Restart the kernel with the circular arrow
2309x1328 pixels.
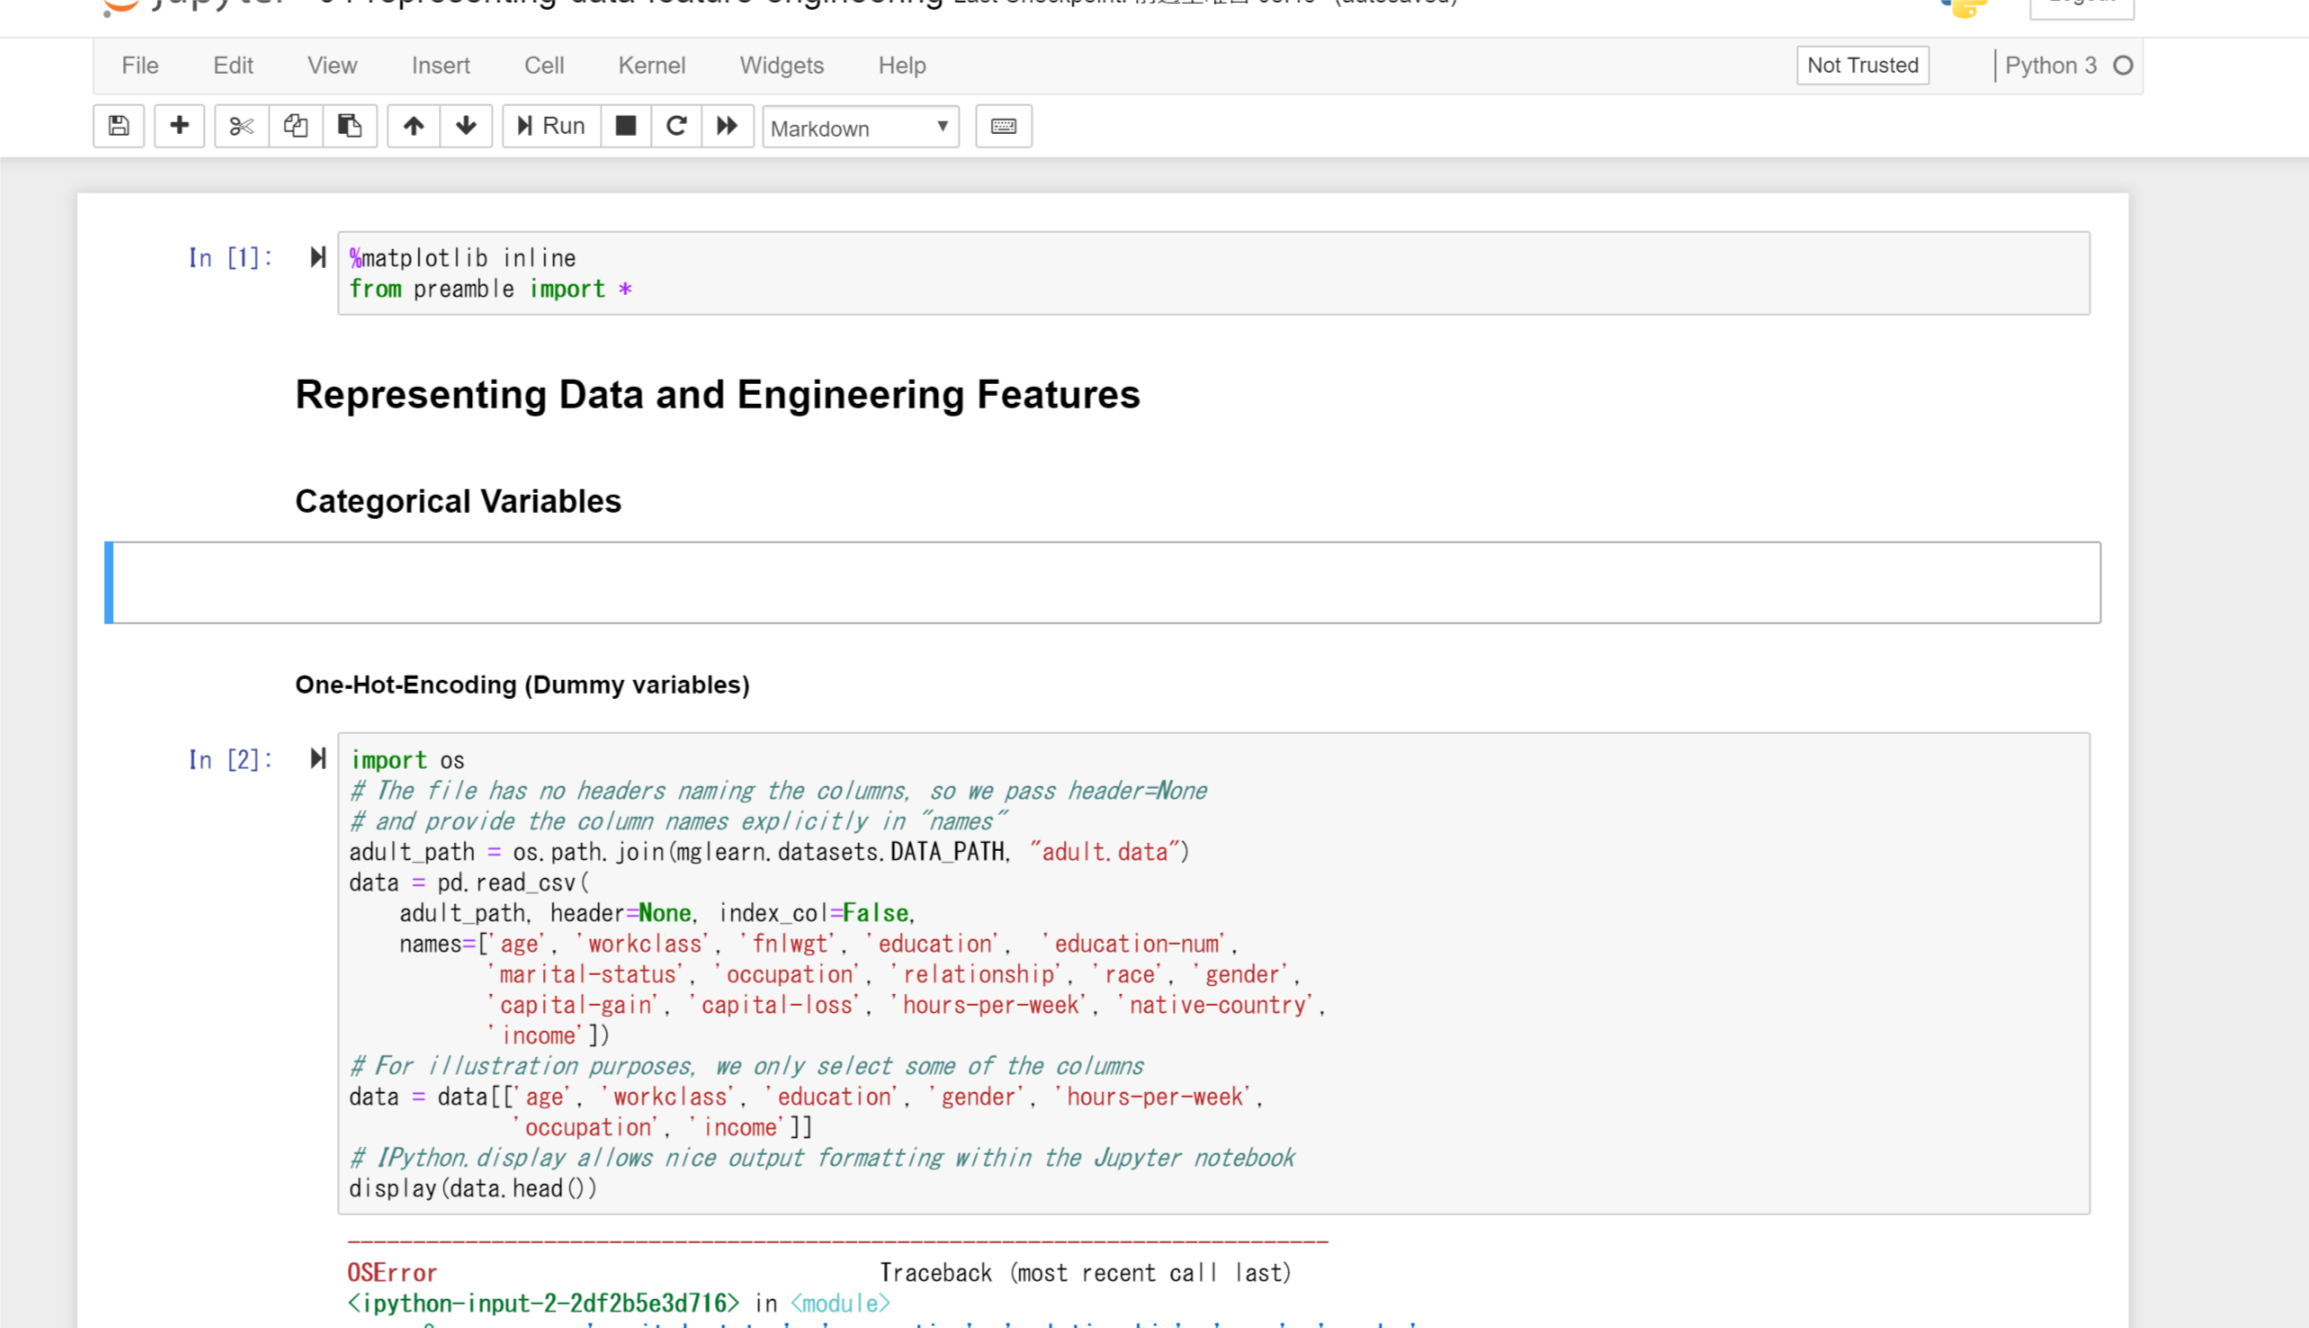[x=676, y=126]
